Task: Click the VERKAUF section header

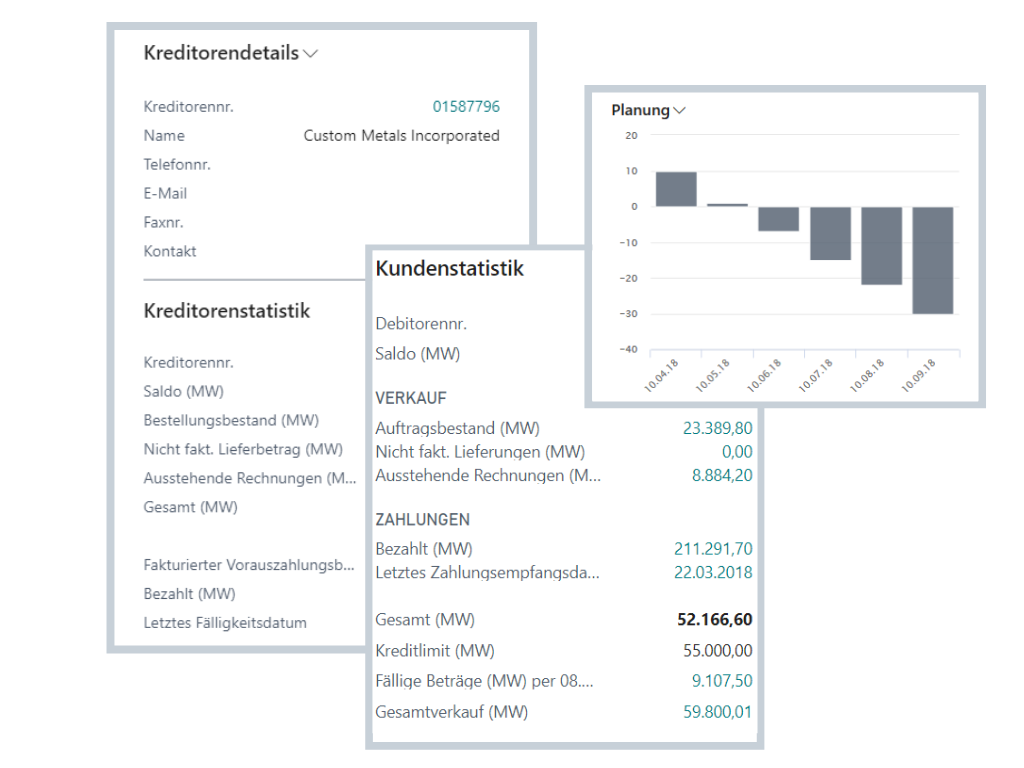Action: (x=411, y=398)
